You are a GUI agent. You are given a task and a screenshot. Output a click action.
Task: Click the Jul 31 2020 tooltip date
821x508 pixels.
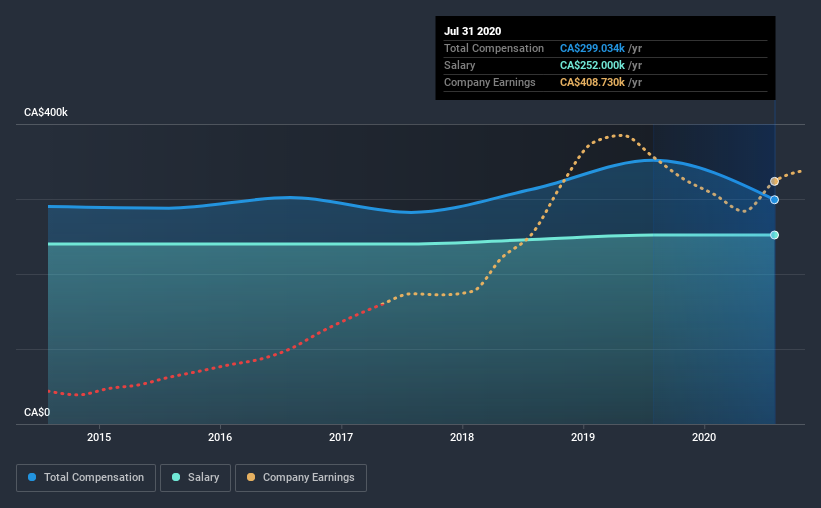tap(472, 31)
